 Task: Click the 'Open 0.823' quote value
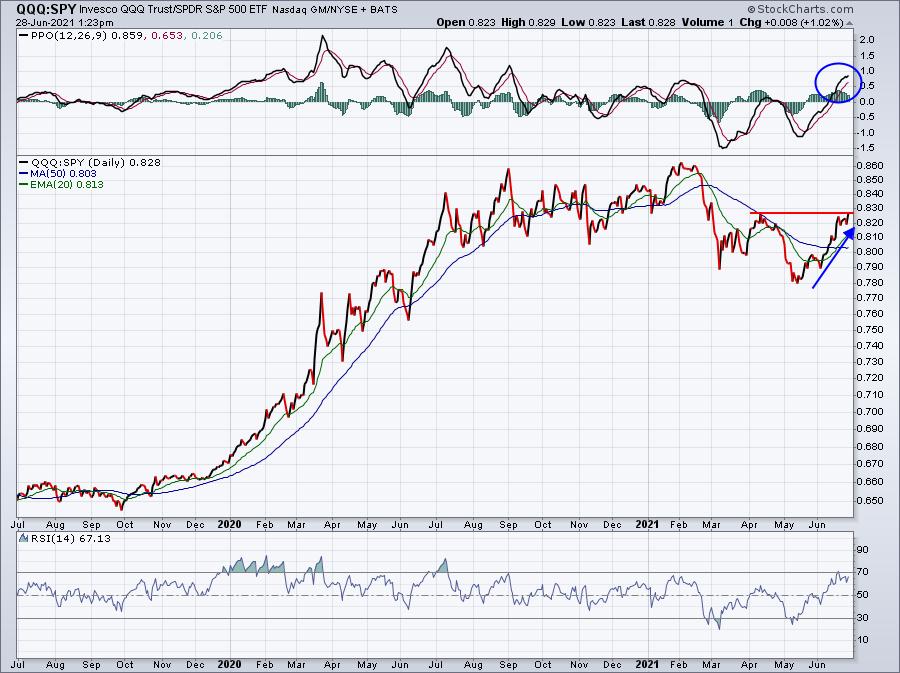coord(465,22)
